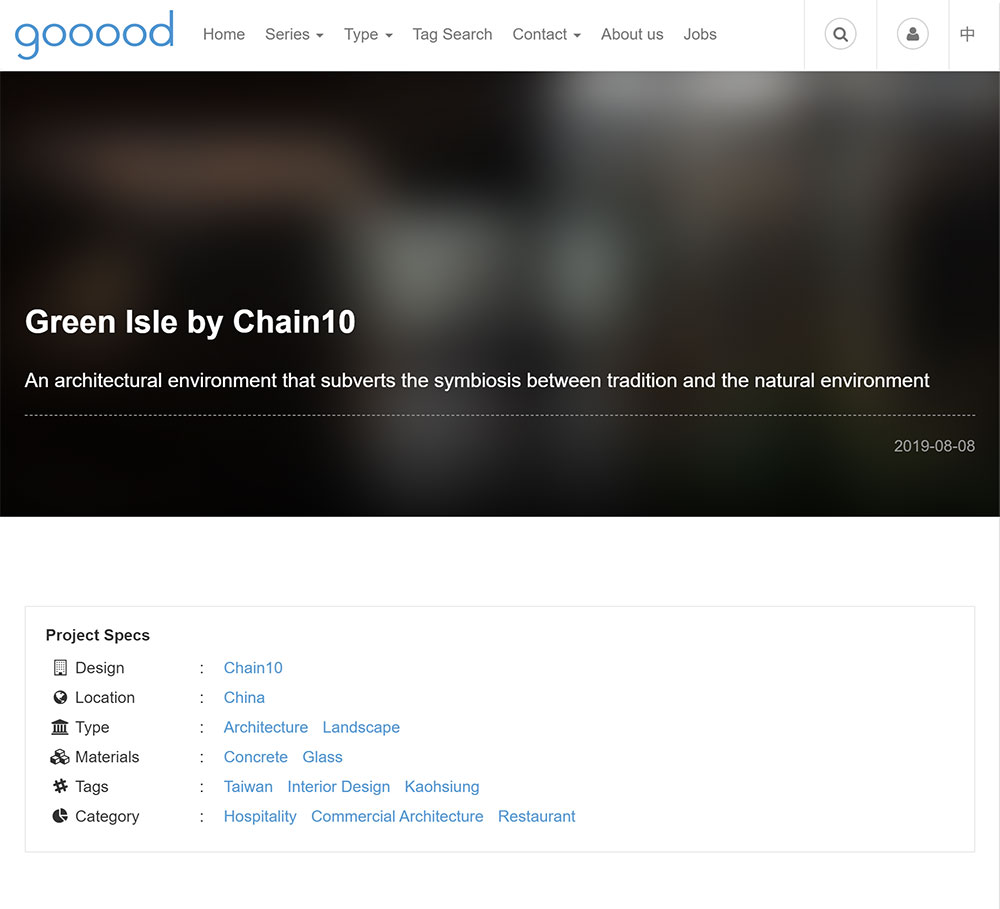Open About us page
This screenshot has width=1000, height=909.
point(632,34)
